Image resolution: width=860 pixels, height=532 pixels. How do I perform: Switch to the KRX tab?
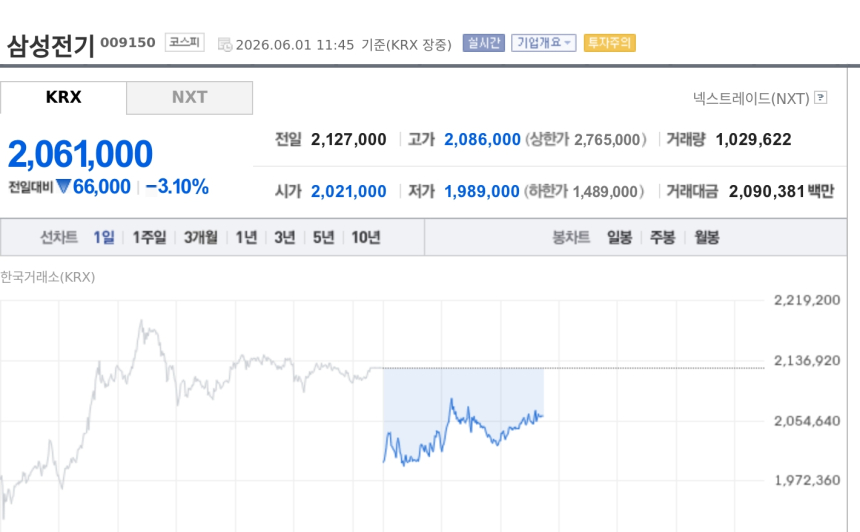coord(63,98)
